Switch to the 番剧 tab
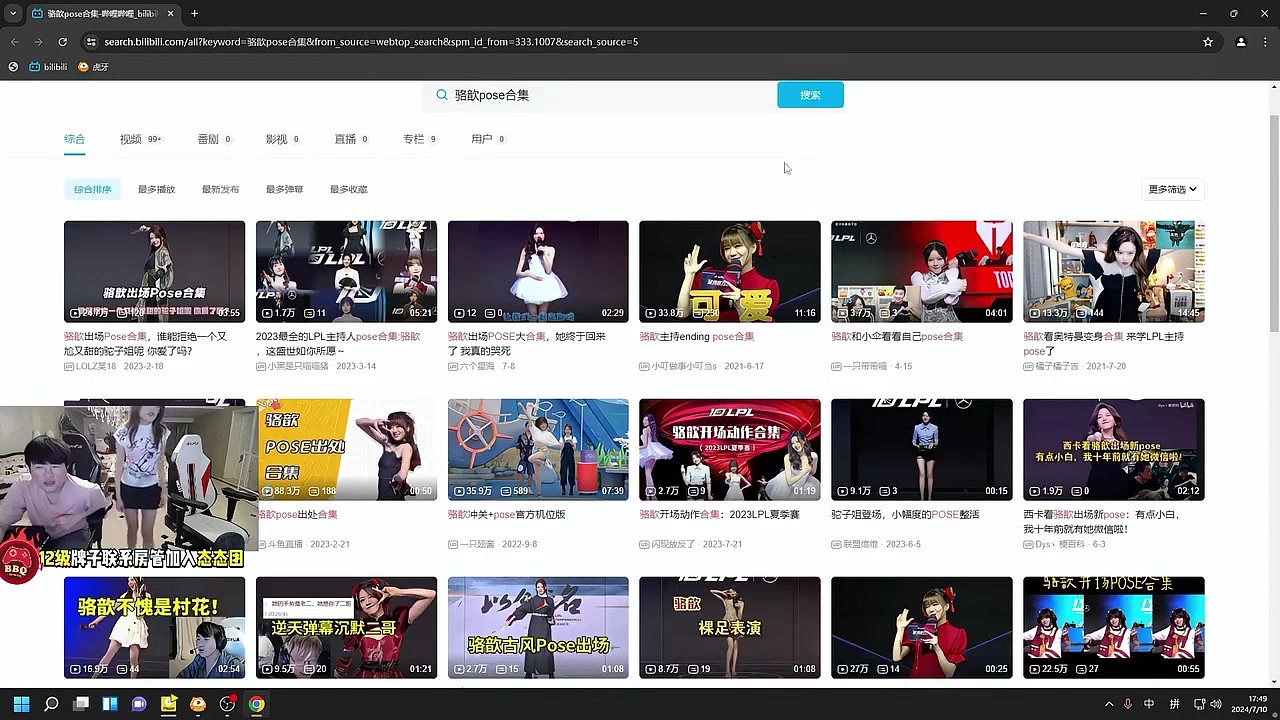Viewport: 1280px width, 720px height. click(214, 139)
